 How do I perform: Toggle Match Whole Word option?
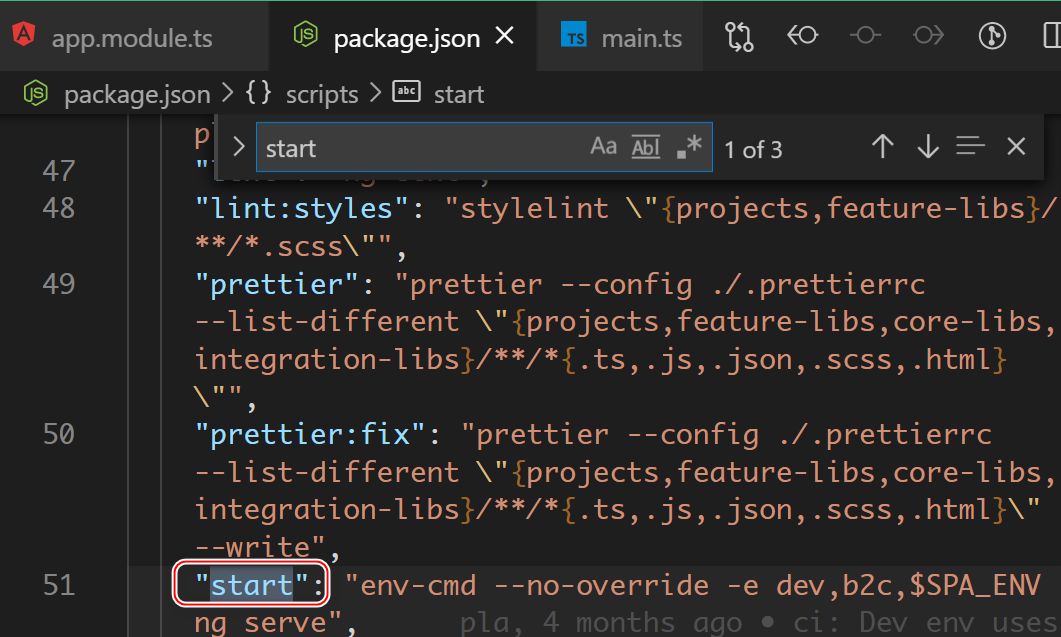pos(646,148)
